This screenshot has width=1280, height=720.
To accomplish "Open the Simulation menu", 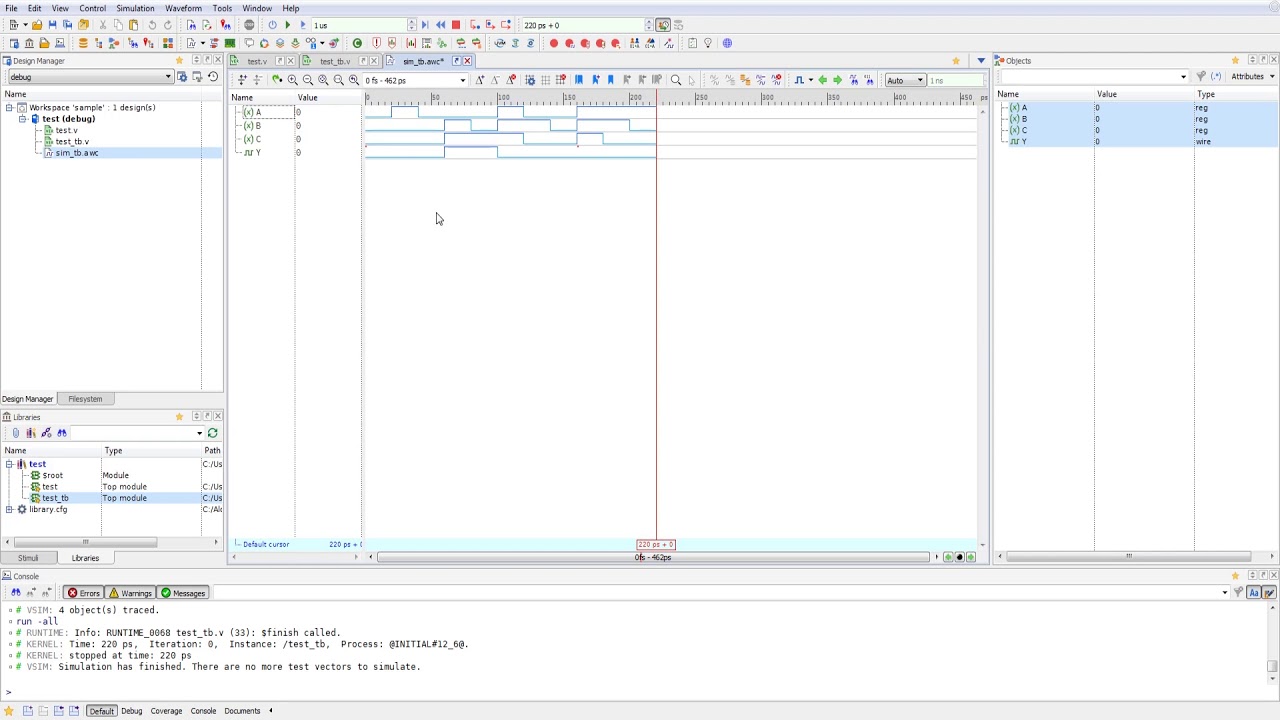I will tap(135, 8).
